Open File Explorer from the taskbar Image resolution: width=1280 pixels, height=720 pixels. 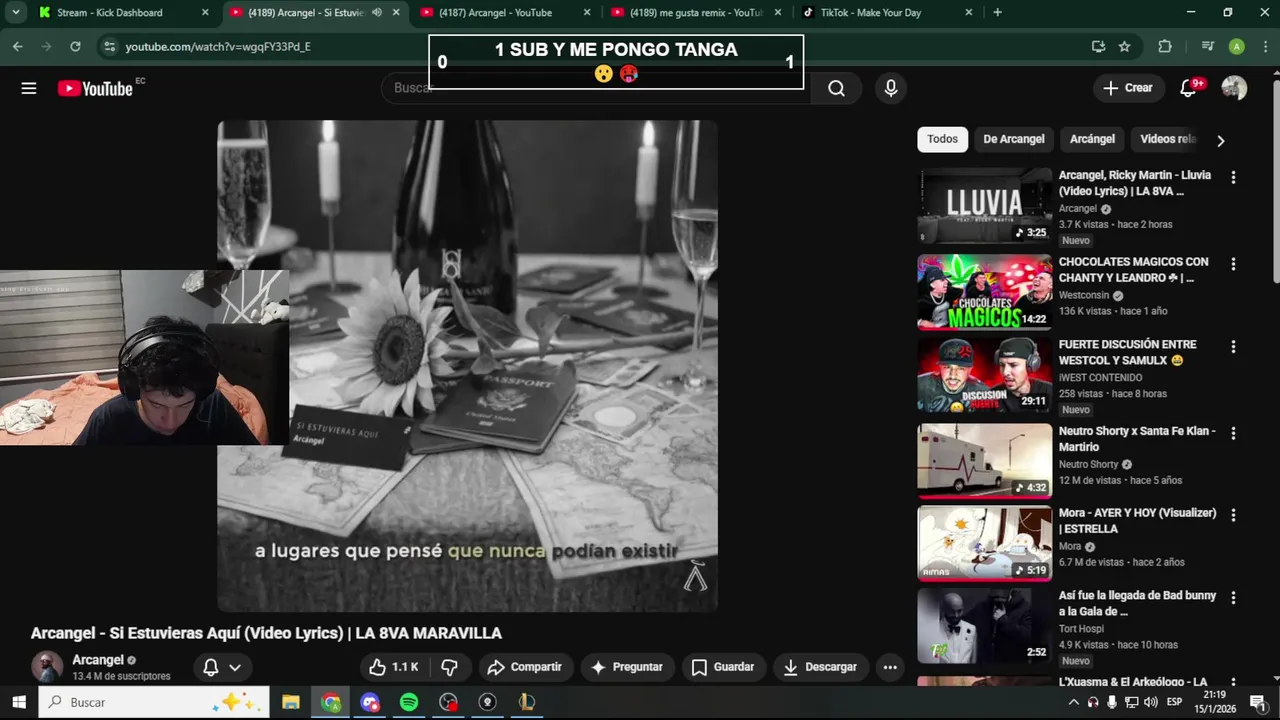coord(290,702)
